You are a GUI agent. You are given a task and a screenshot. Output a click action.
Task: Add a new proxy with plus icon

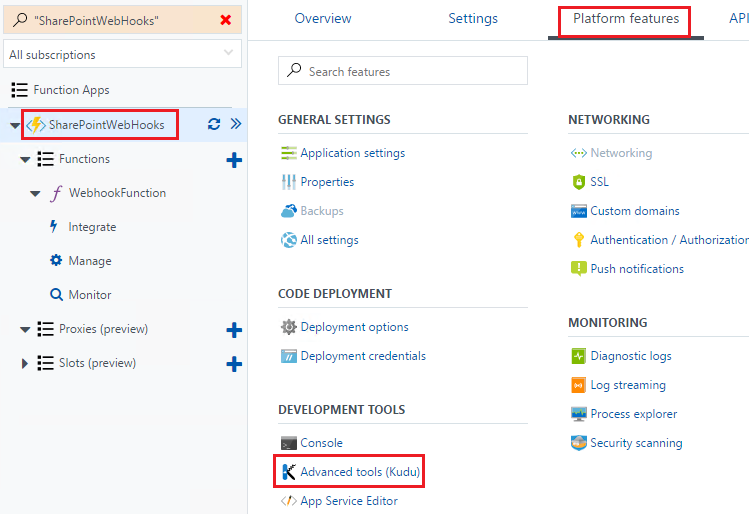(234, 330)
